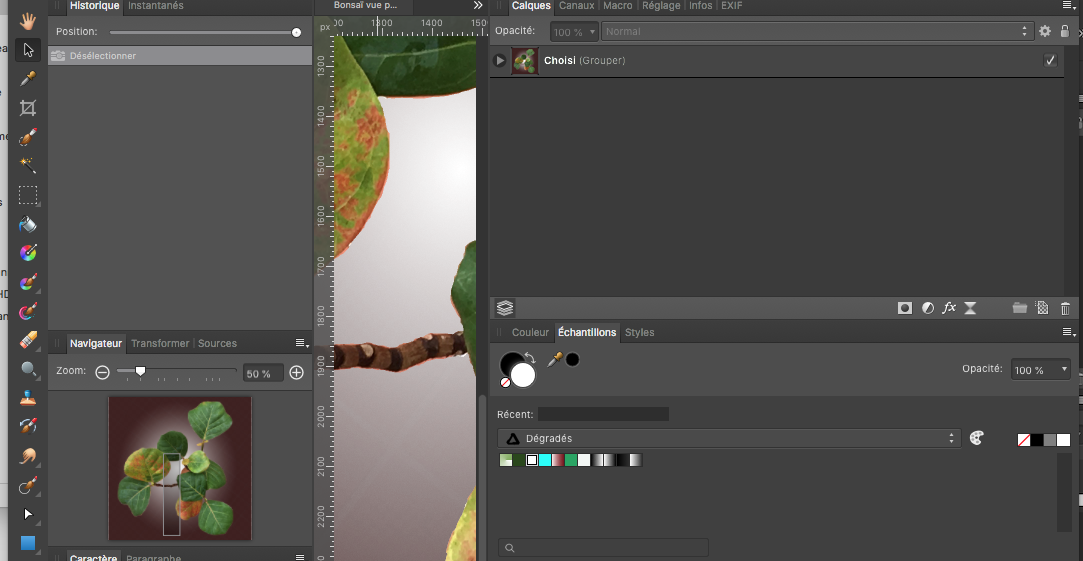Toggle visibility checkbox of Choisi layer
Image resolution: width=1083 pixels, height=561 pixels.
click(1051, 61)
